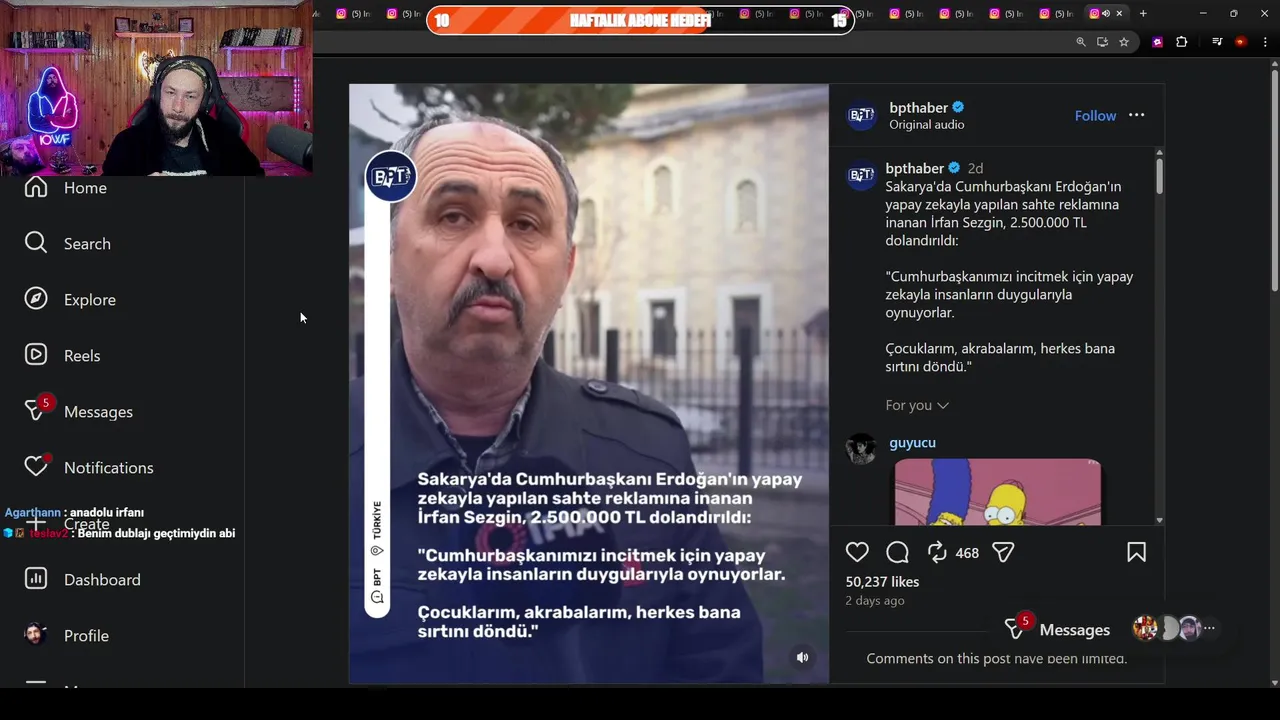Screen dimensions: 1280x720
Task: Open commenter guyucu's profile picture
Action: [861, 449]
